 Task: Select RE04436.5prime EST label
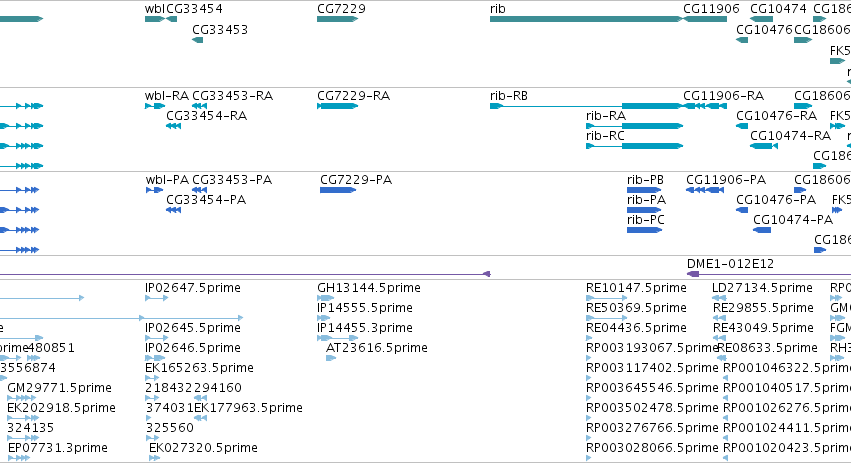coord(636,328)
